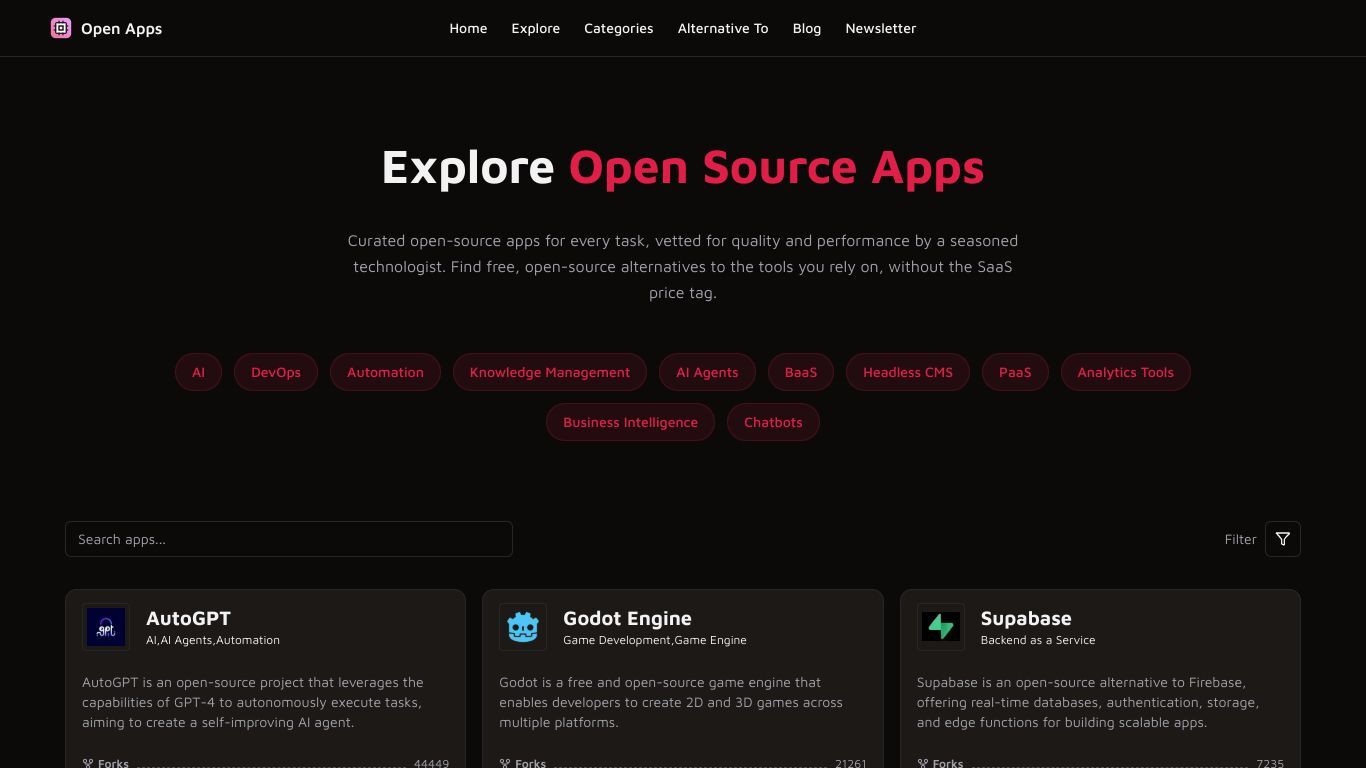The image size is (1366, 768).
Task: Open the Explore menu item
Action: (536, 28)
